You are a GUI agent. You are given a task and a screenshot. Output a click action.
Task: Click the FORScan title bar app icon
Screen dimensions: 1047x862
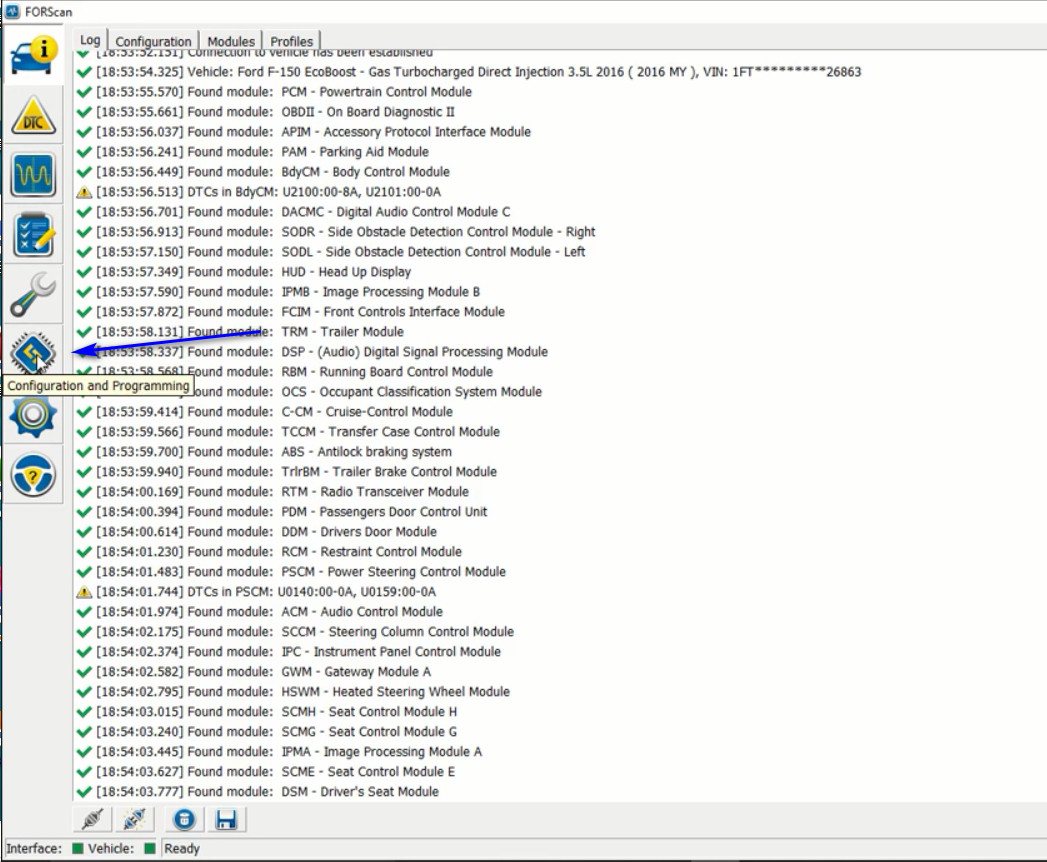12,11
